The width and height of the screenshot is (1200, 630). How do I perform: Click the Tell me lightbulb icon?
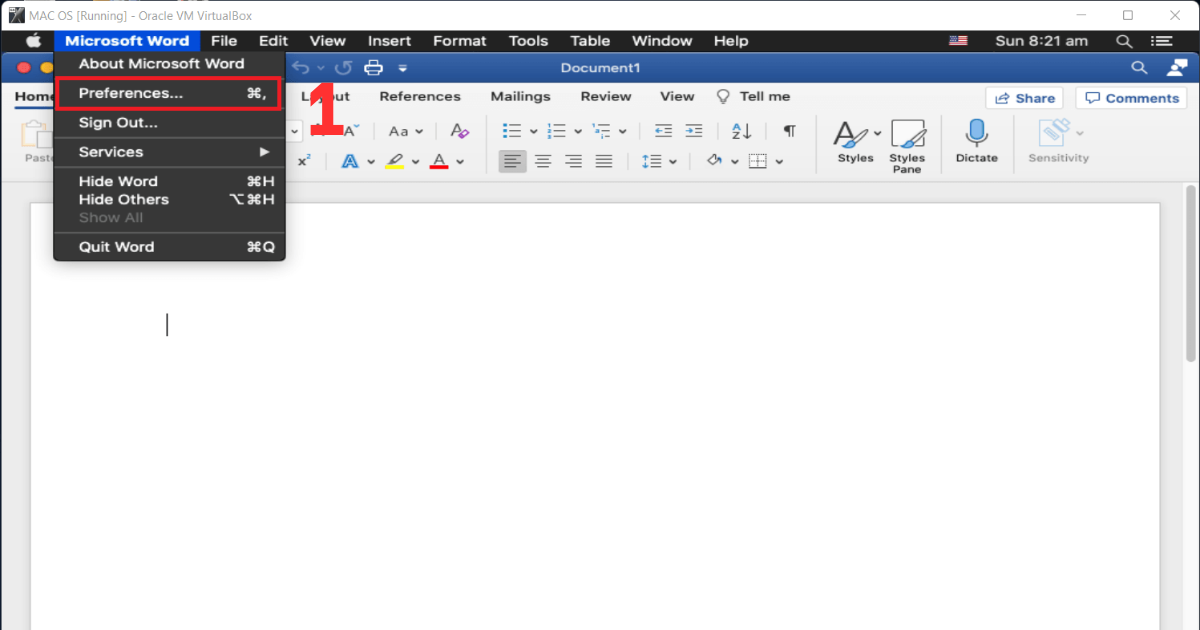pos(724,97)
